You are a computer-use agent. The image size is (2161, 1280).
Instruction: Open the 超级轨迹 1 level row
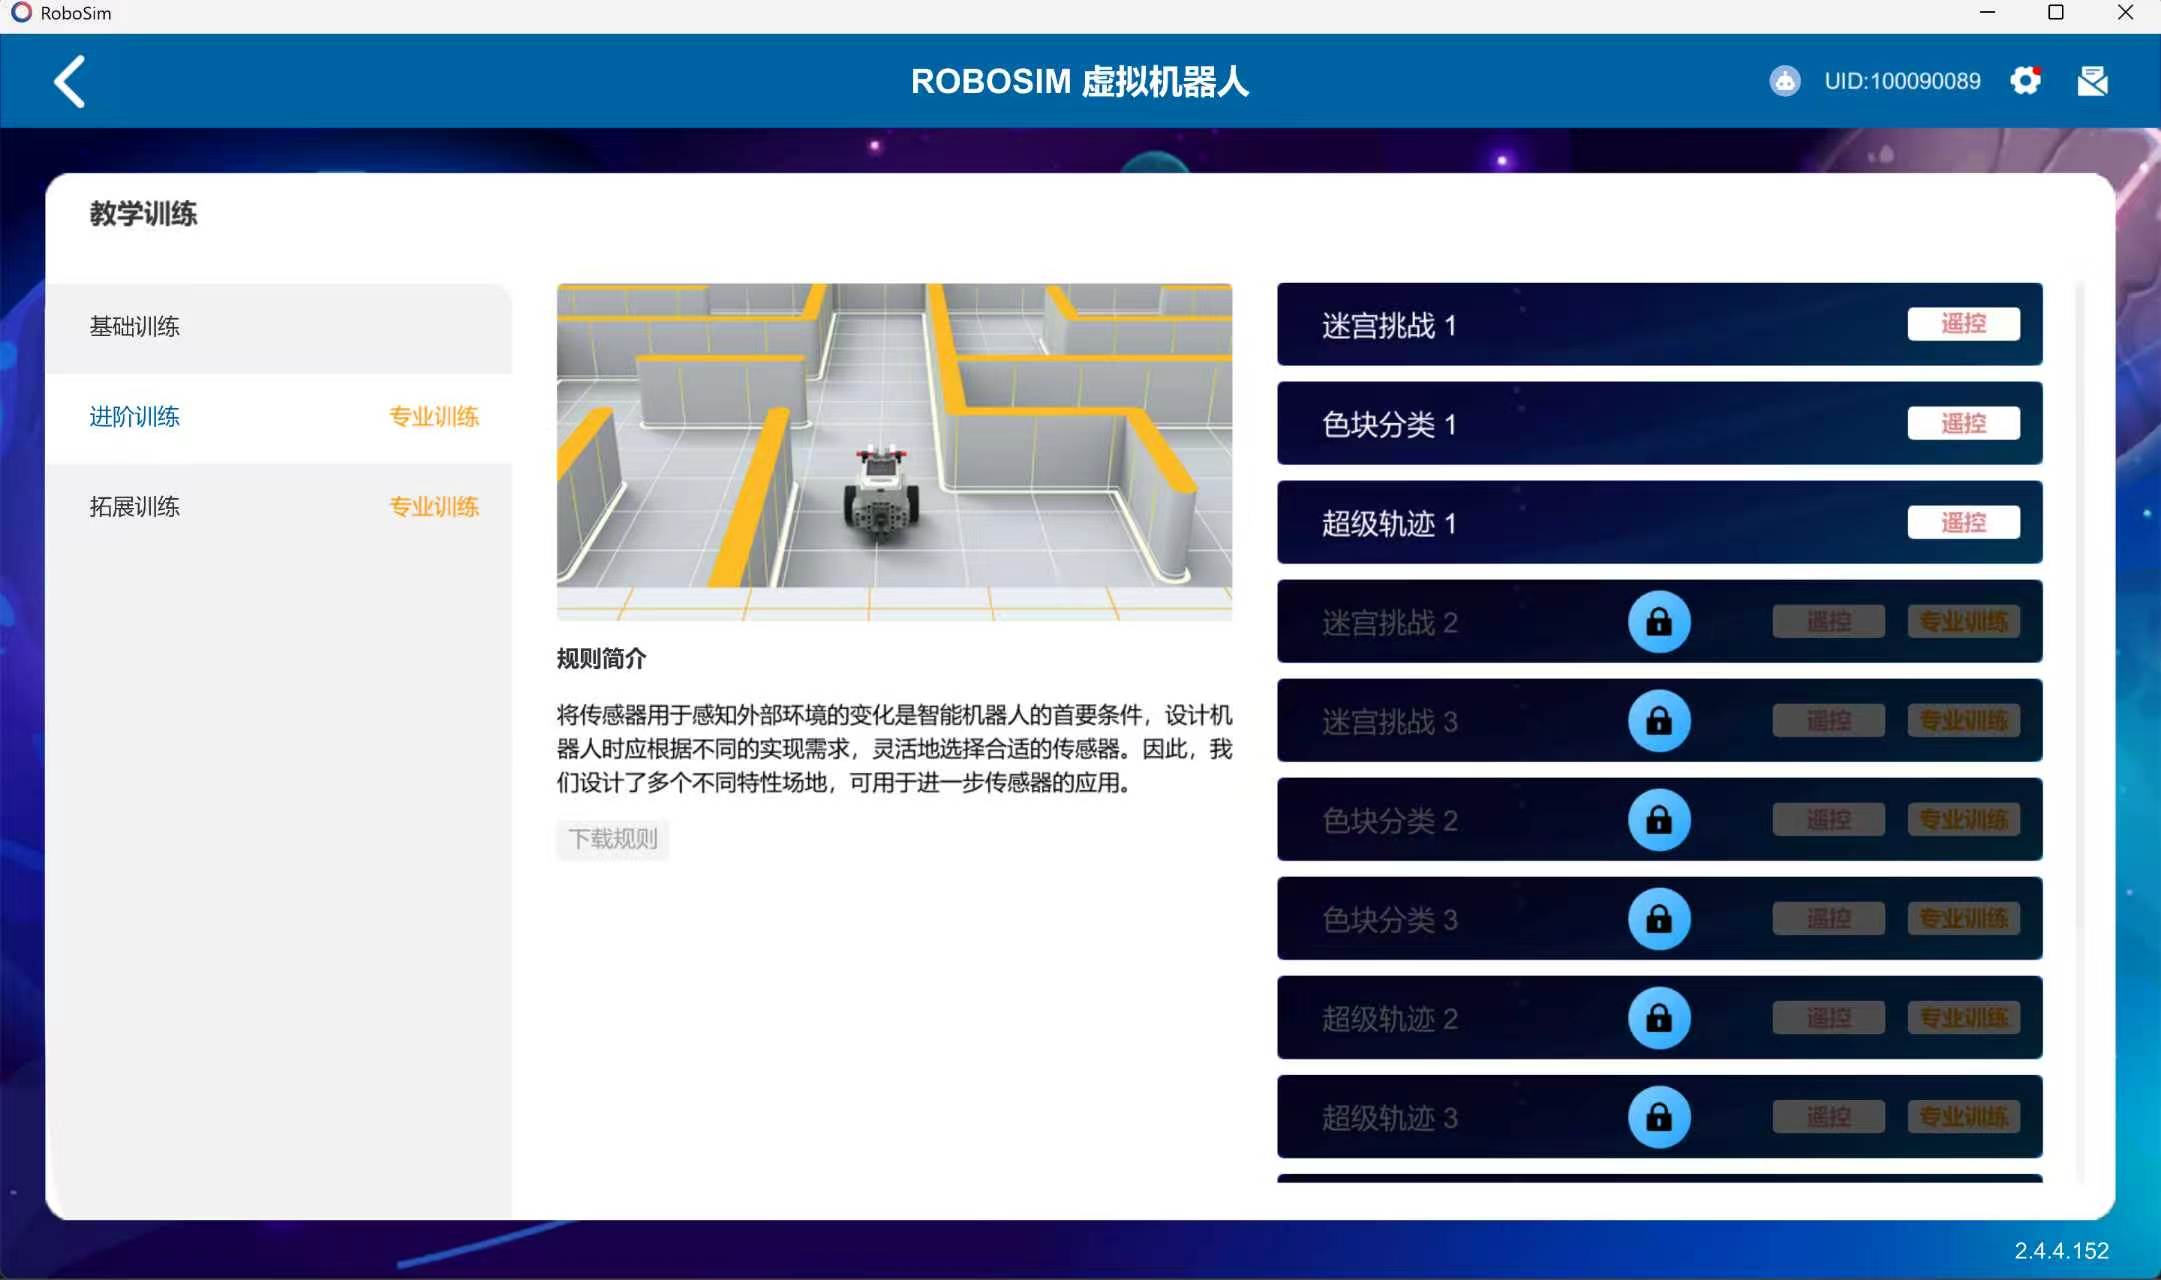tap(1659, 522)
